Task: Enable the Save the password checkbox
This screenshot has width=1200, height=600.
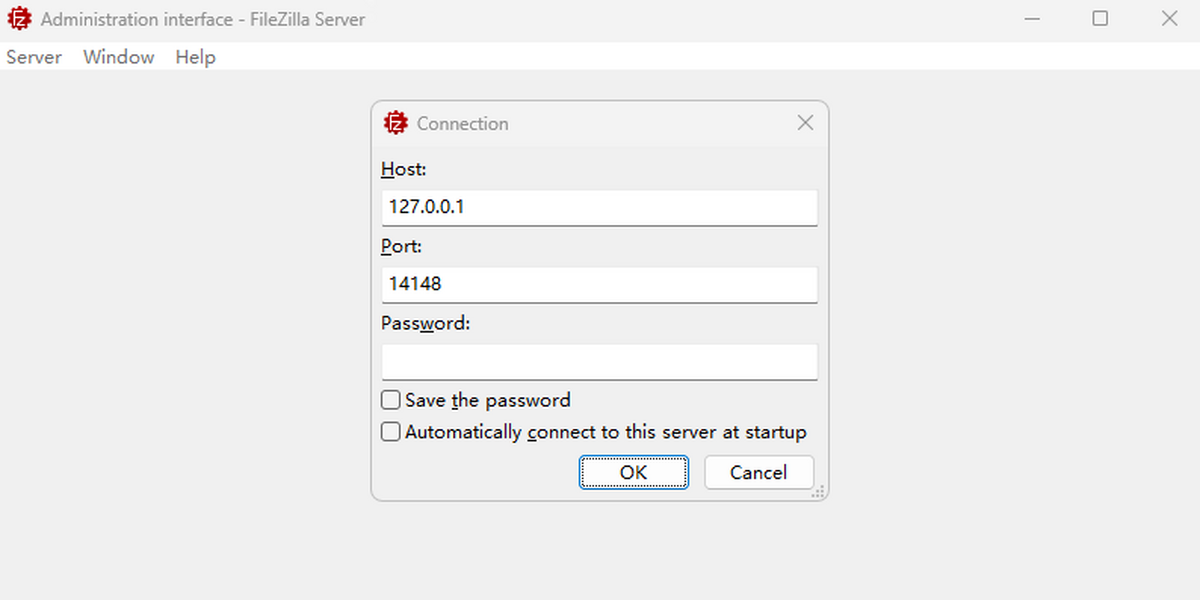Action: tap(391, 401)
